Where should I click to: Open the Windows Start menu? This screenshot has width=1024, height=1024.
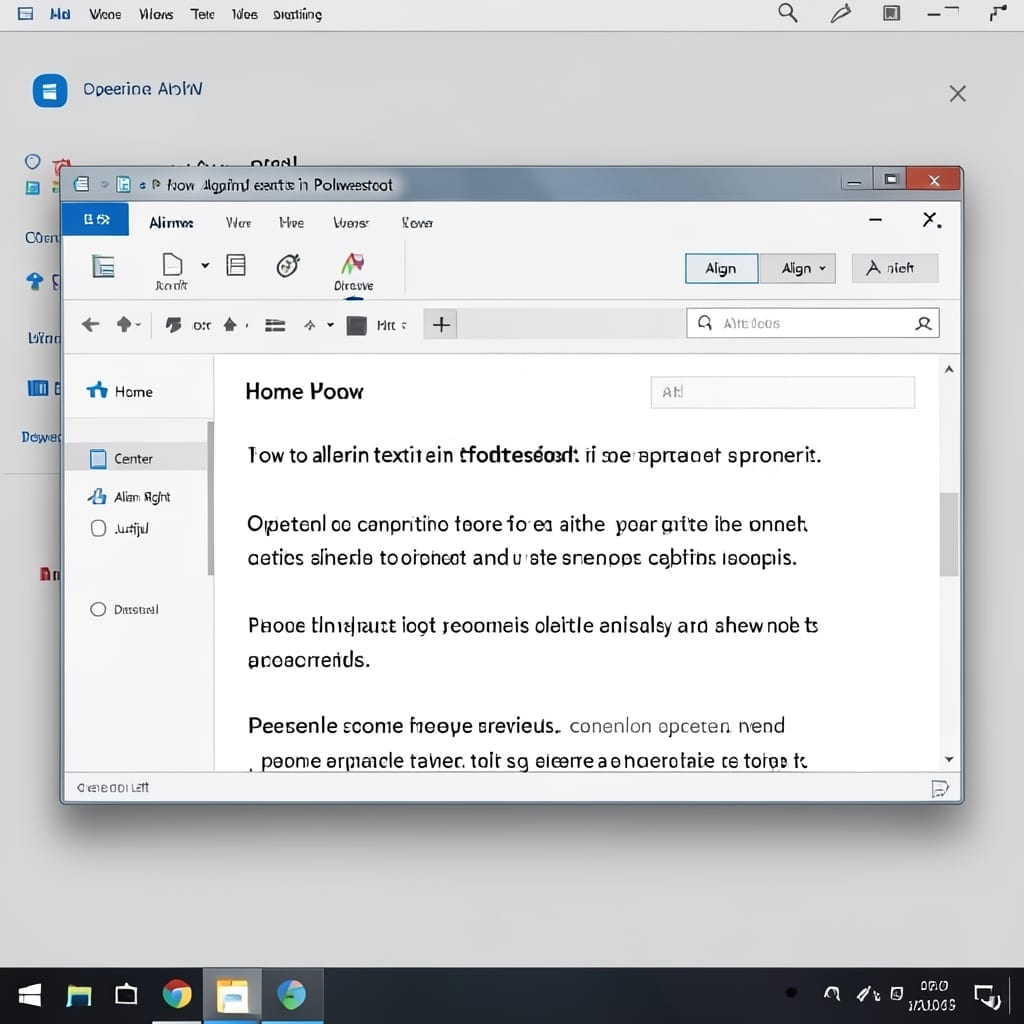pos(29,995)
